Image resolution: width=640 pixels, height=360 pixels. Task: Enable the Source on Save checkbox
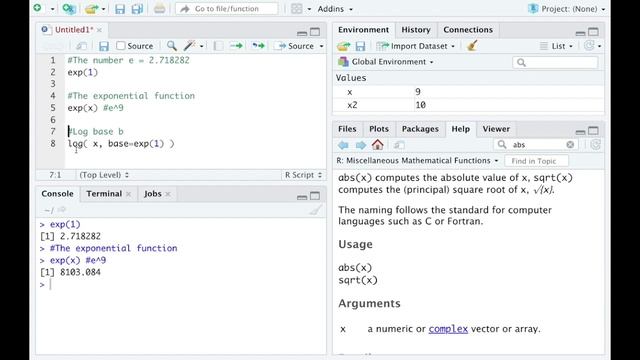tap(120, 46)
